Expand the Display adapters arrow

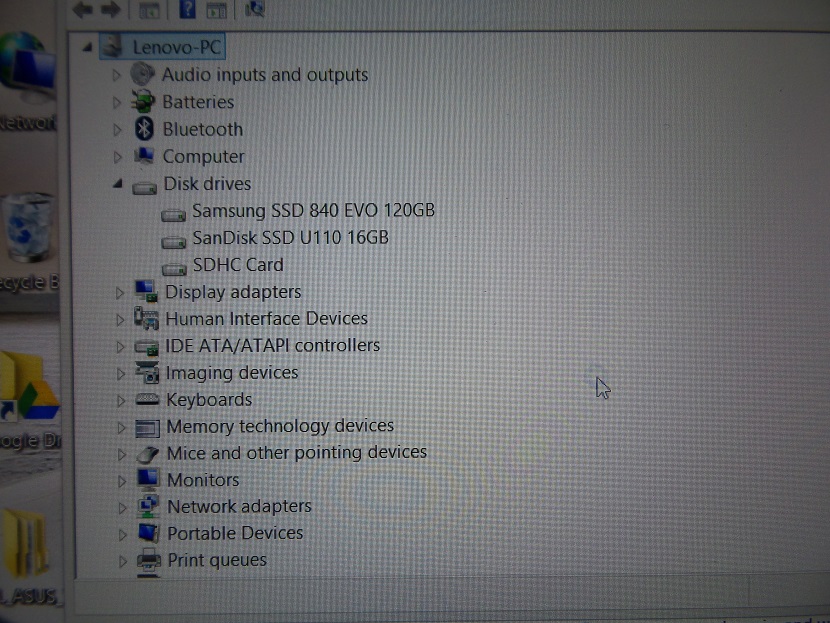(x=120, y=292)
